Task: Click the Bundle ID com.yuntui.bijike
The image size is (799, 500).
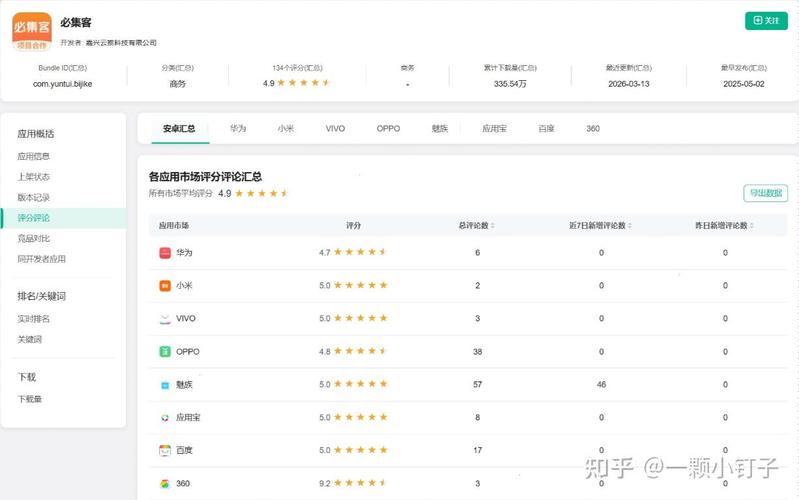Action: pyautogui.click(x=63, y=84)
